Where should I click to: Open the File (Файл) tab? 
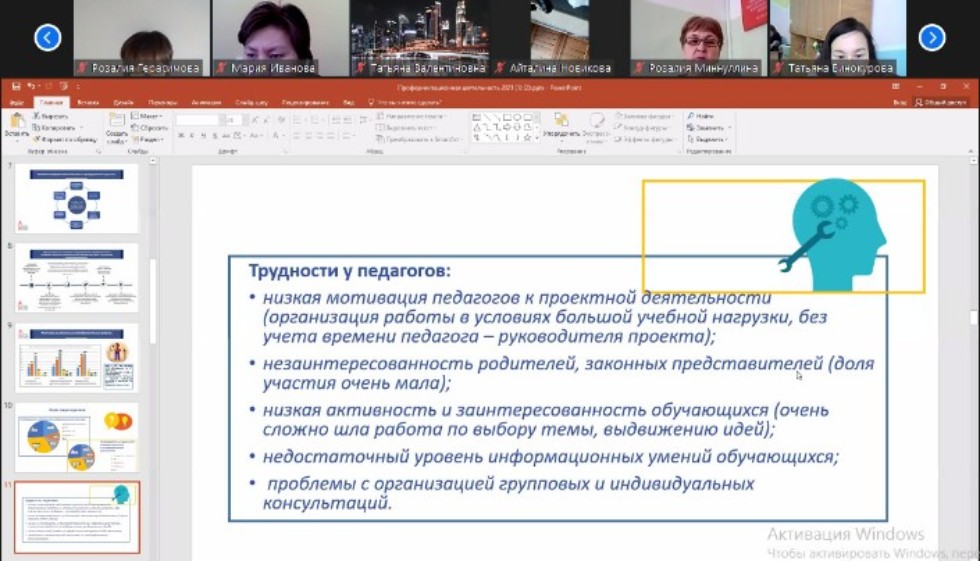pos(17,102)
